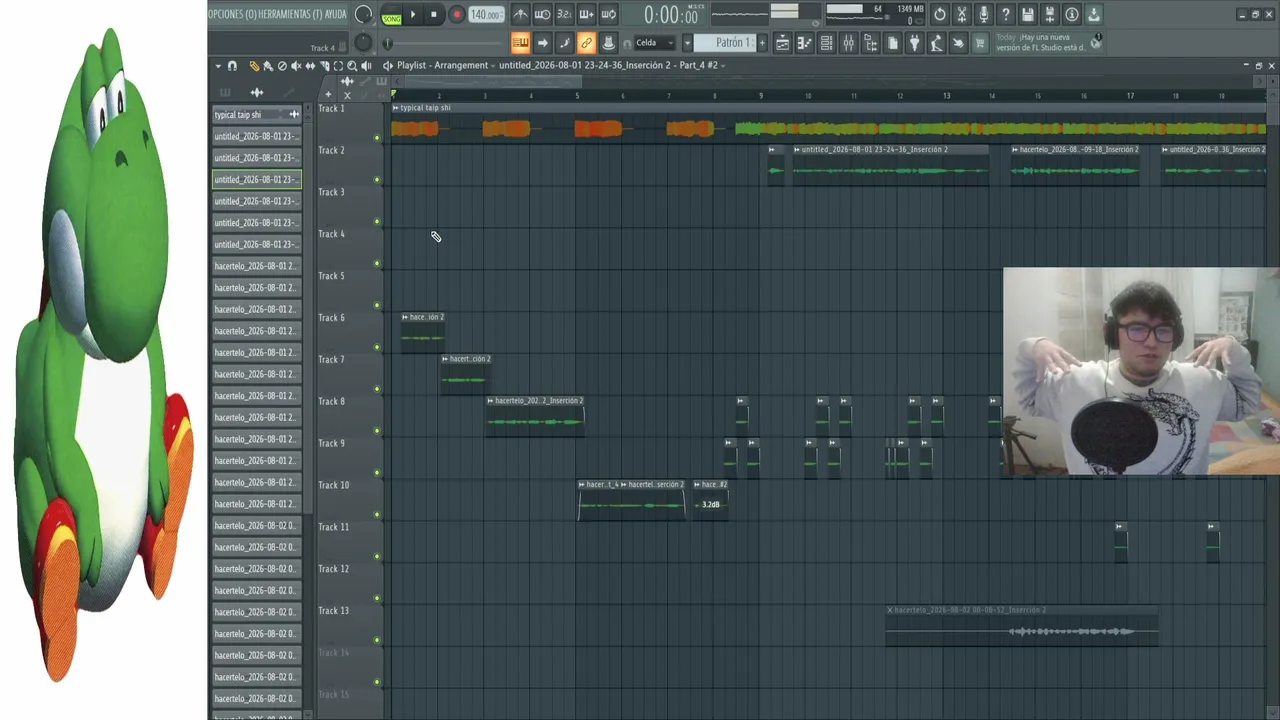Arm the red Record button
Viewport: 1280px width, 720px height.
(x=456, y=14)
